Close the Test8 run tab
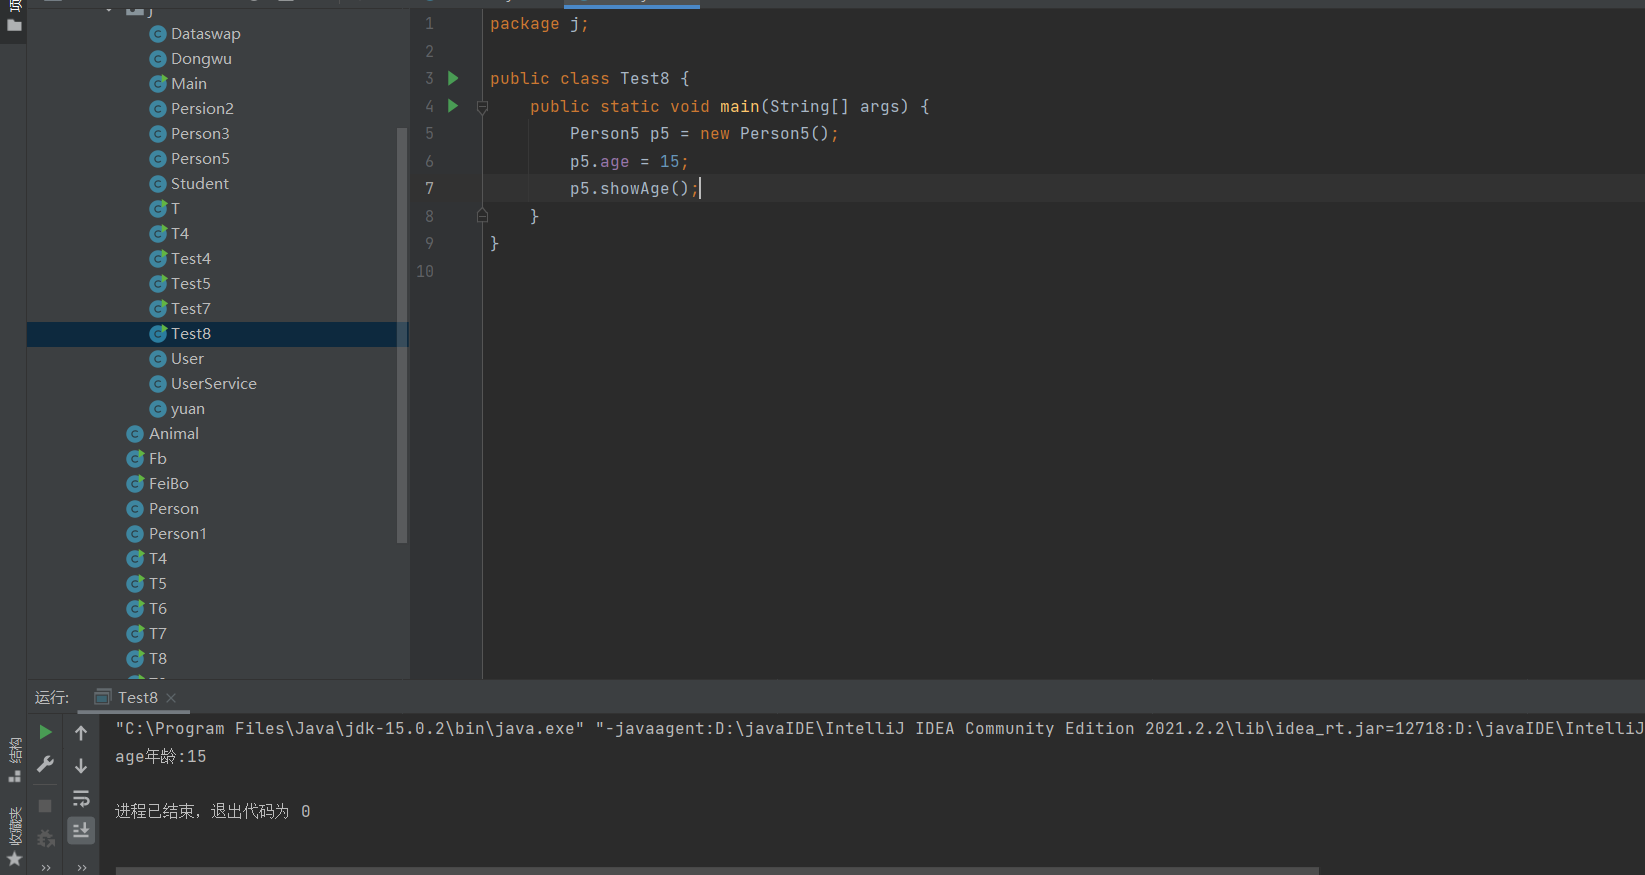 (171, 698)
